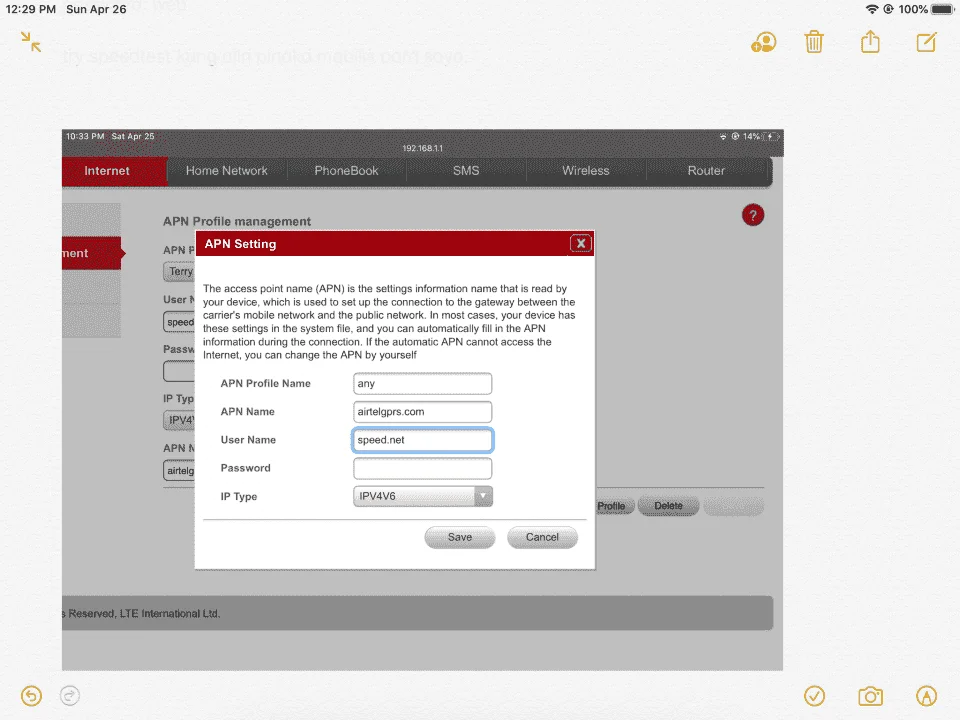Go to the SMS tab
Screen dimensions: 960x720
(466, 171)
